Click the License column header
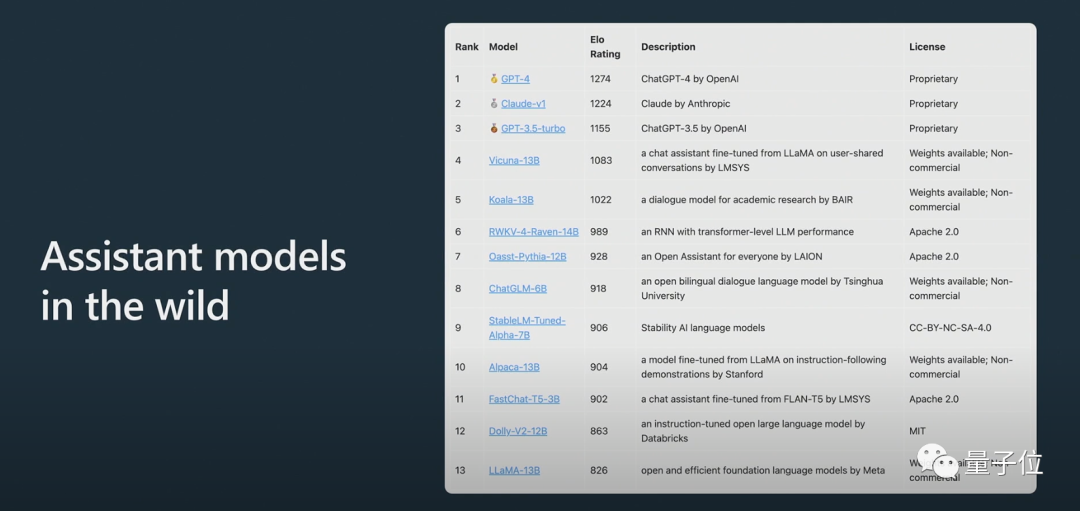The image size is (1080, 511). [x=927, y=47]
